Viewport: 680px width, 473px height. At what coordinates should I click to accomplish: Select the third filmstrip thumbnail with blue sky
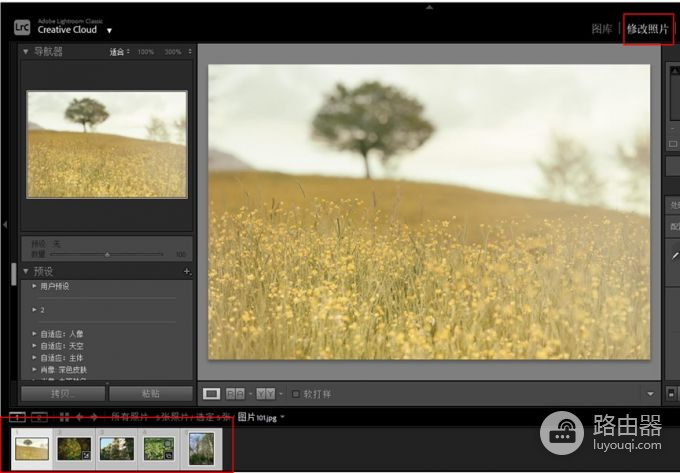(x=117, y=449)
